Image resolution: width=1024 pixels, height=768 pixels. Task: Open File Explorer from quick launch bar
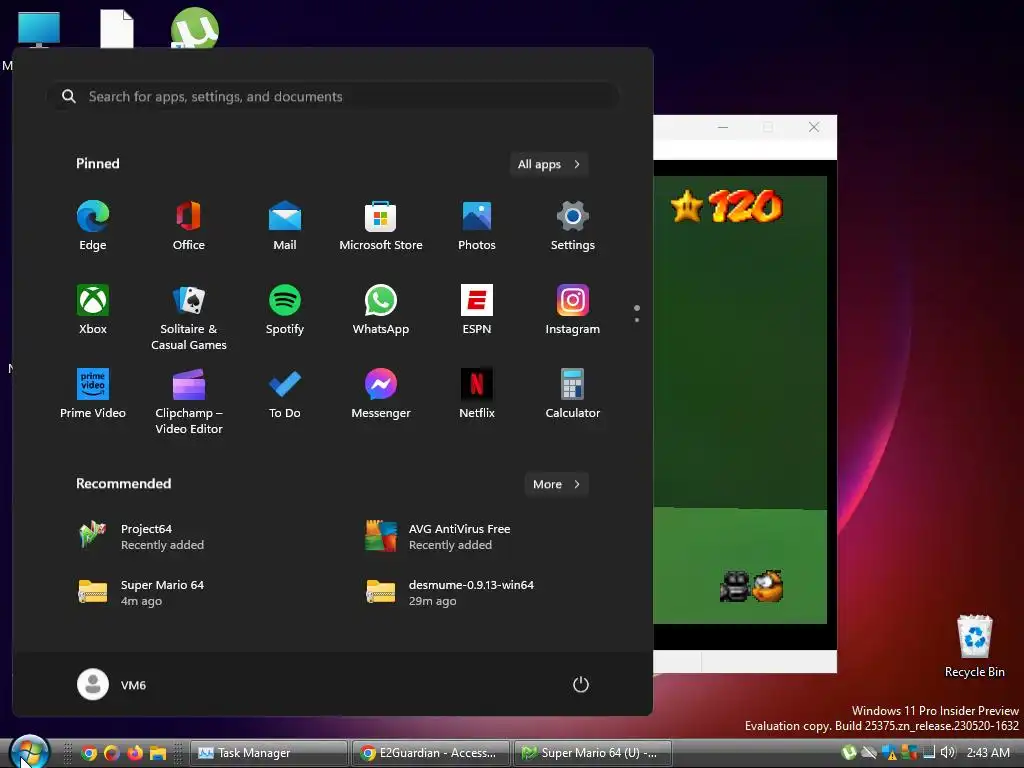click(158, 753)
